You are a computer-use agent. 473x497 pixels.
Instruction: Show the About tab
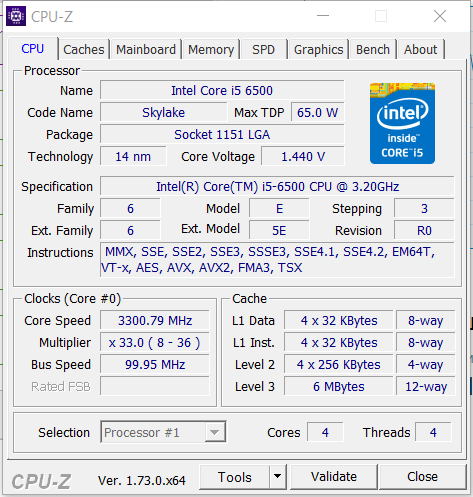click(420, 49)
